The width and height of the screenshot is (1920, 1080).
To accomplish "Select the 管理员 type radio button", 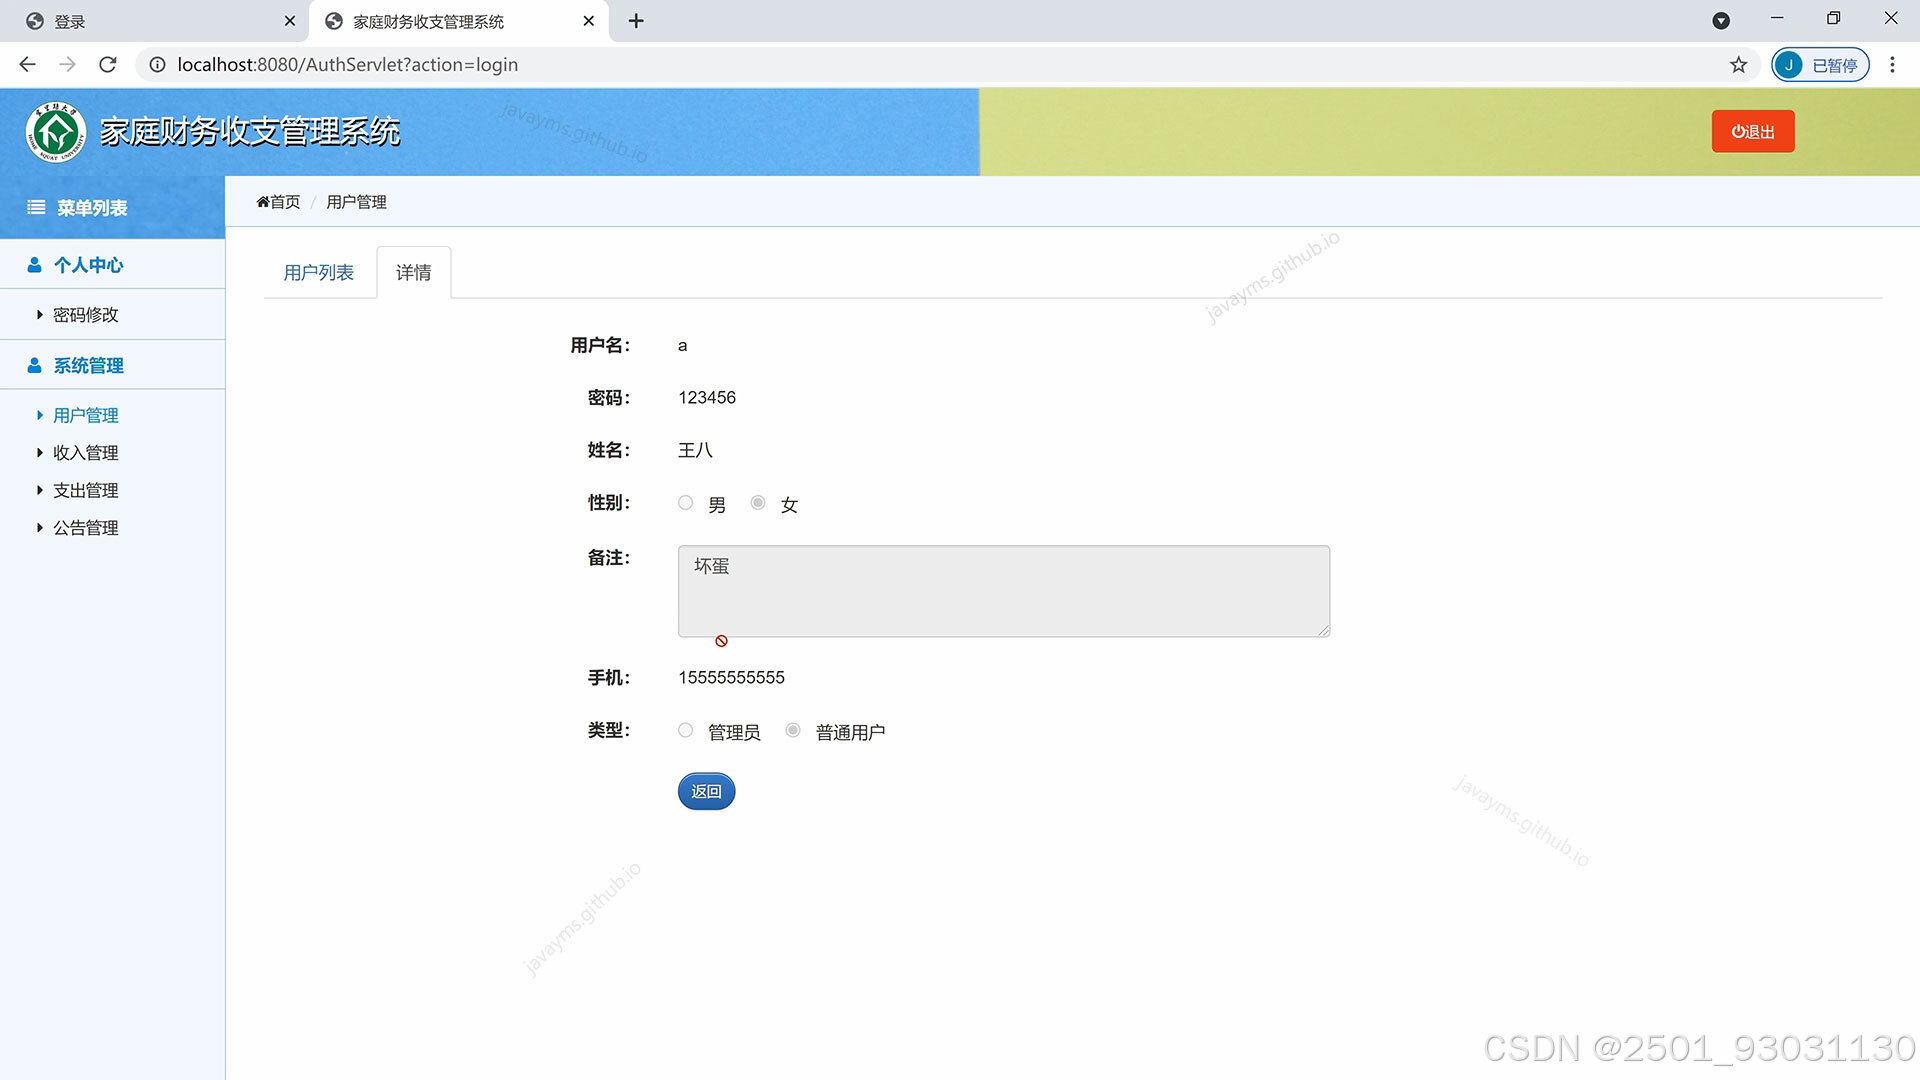I will click(685, 731).
